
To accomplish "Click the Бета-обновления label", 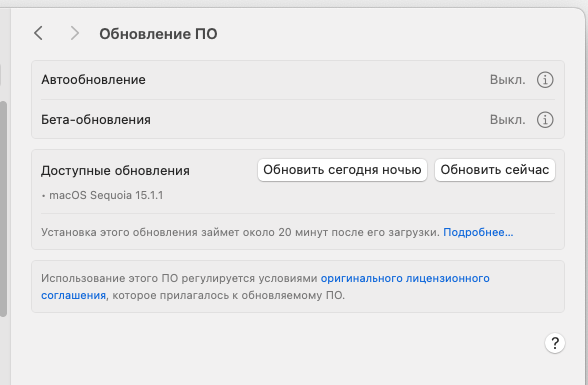I will [x=96, y=120].
